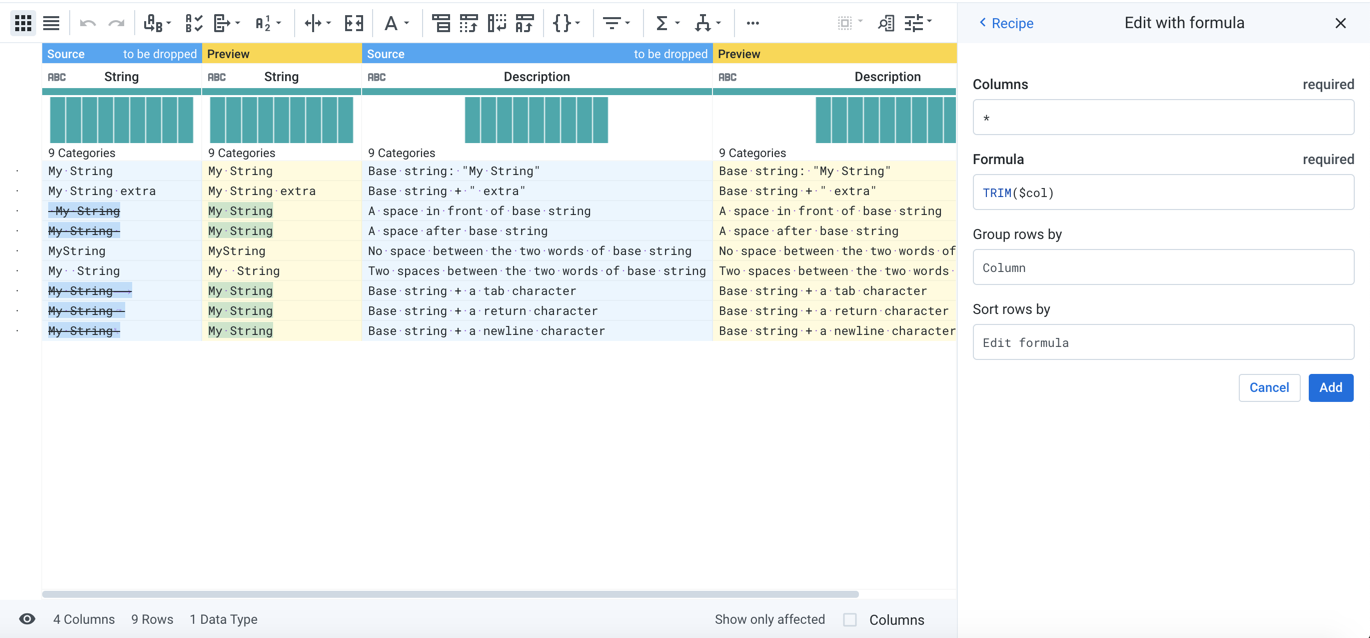Click the aggregate Sigma icon
The height and width of the screenshot is (638, 1370).
click(662, 22)
